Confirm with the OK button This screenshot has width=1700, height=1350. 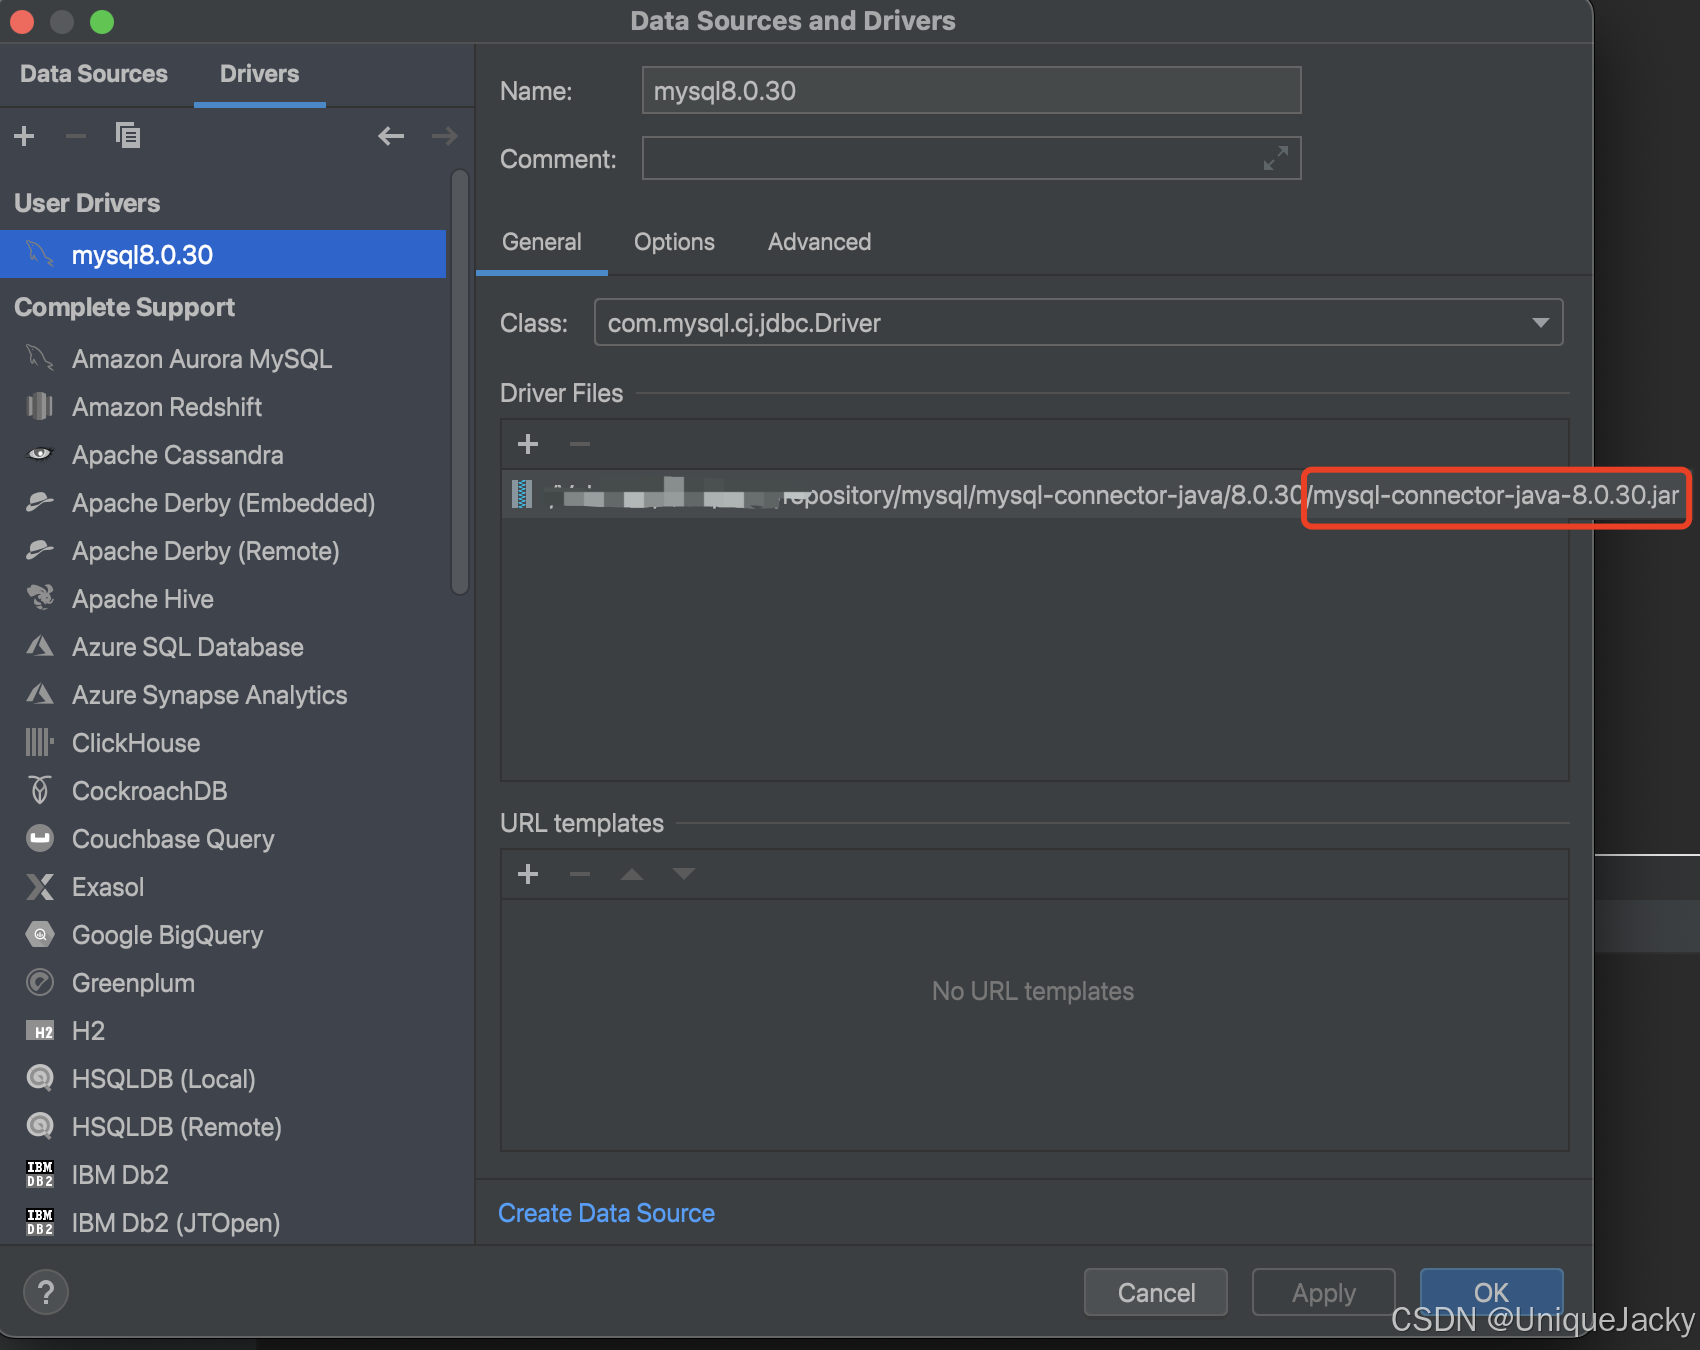tap(1491, 1292)
